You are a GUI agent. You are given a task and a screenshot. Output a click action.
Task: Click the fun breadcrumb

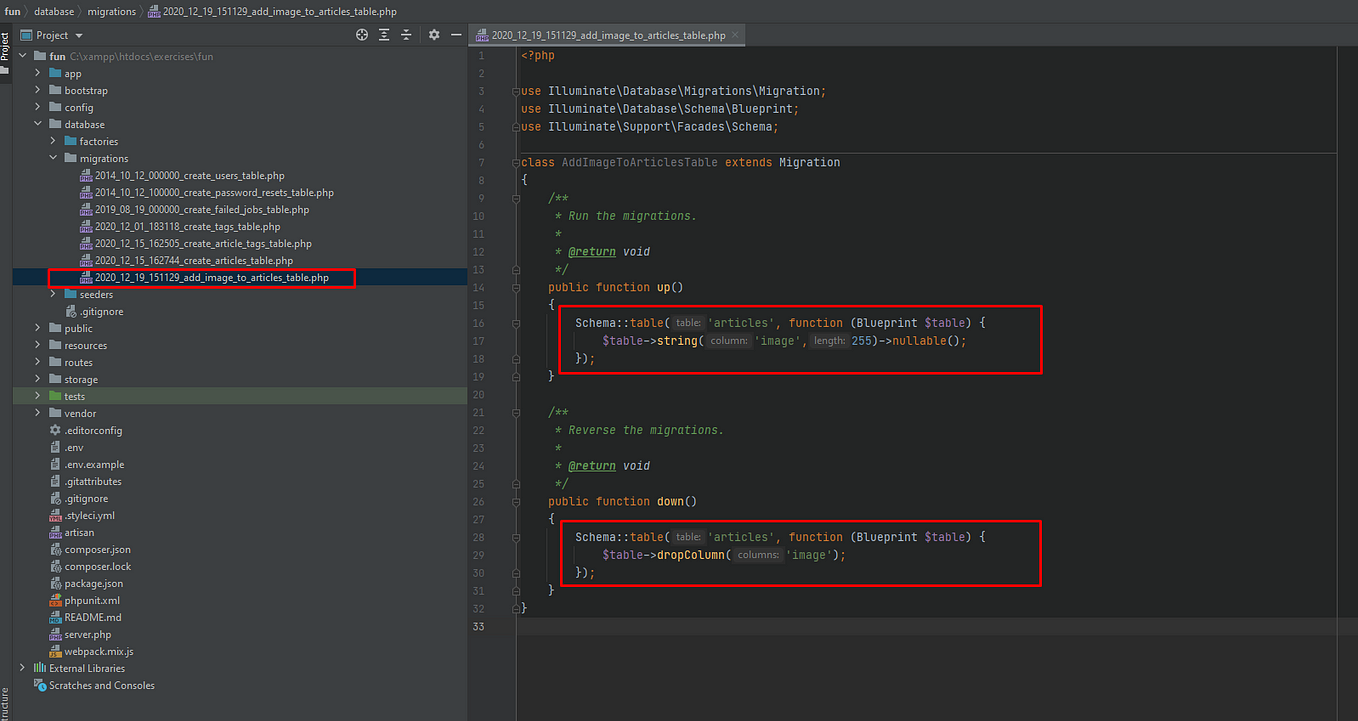(11, 11)
